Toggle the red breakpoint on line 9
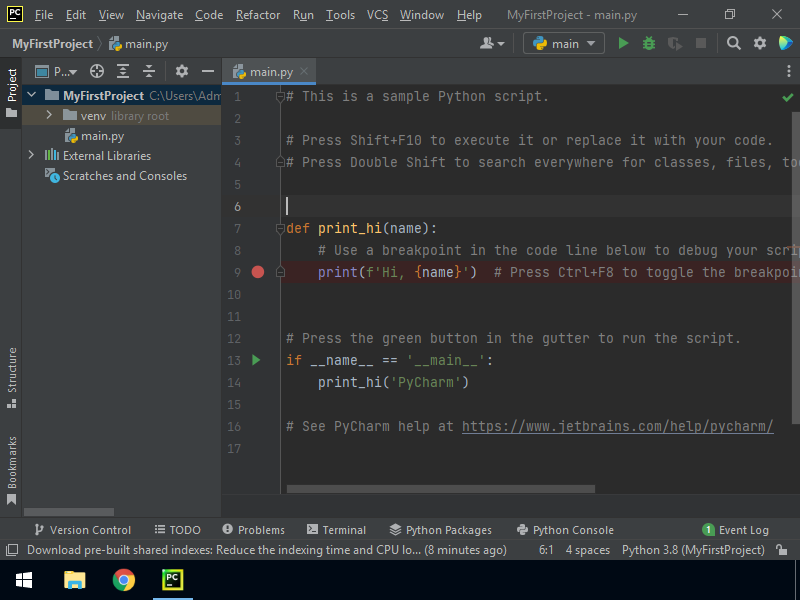 coord(258,272)
